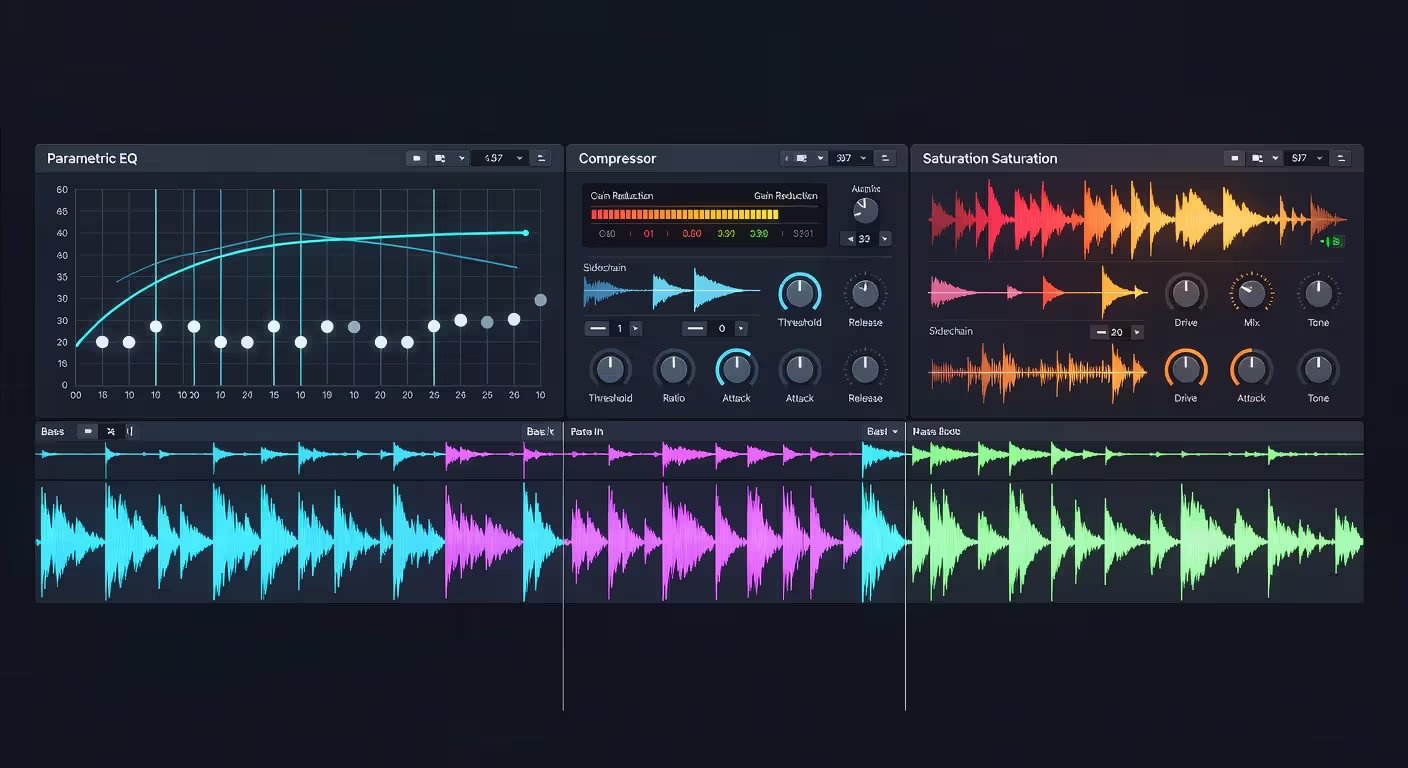Click the Ratio knob in Compressor
The image size is (1408, 768).
(x=674, y=370)
